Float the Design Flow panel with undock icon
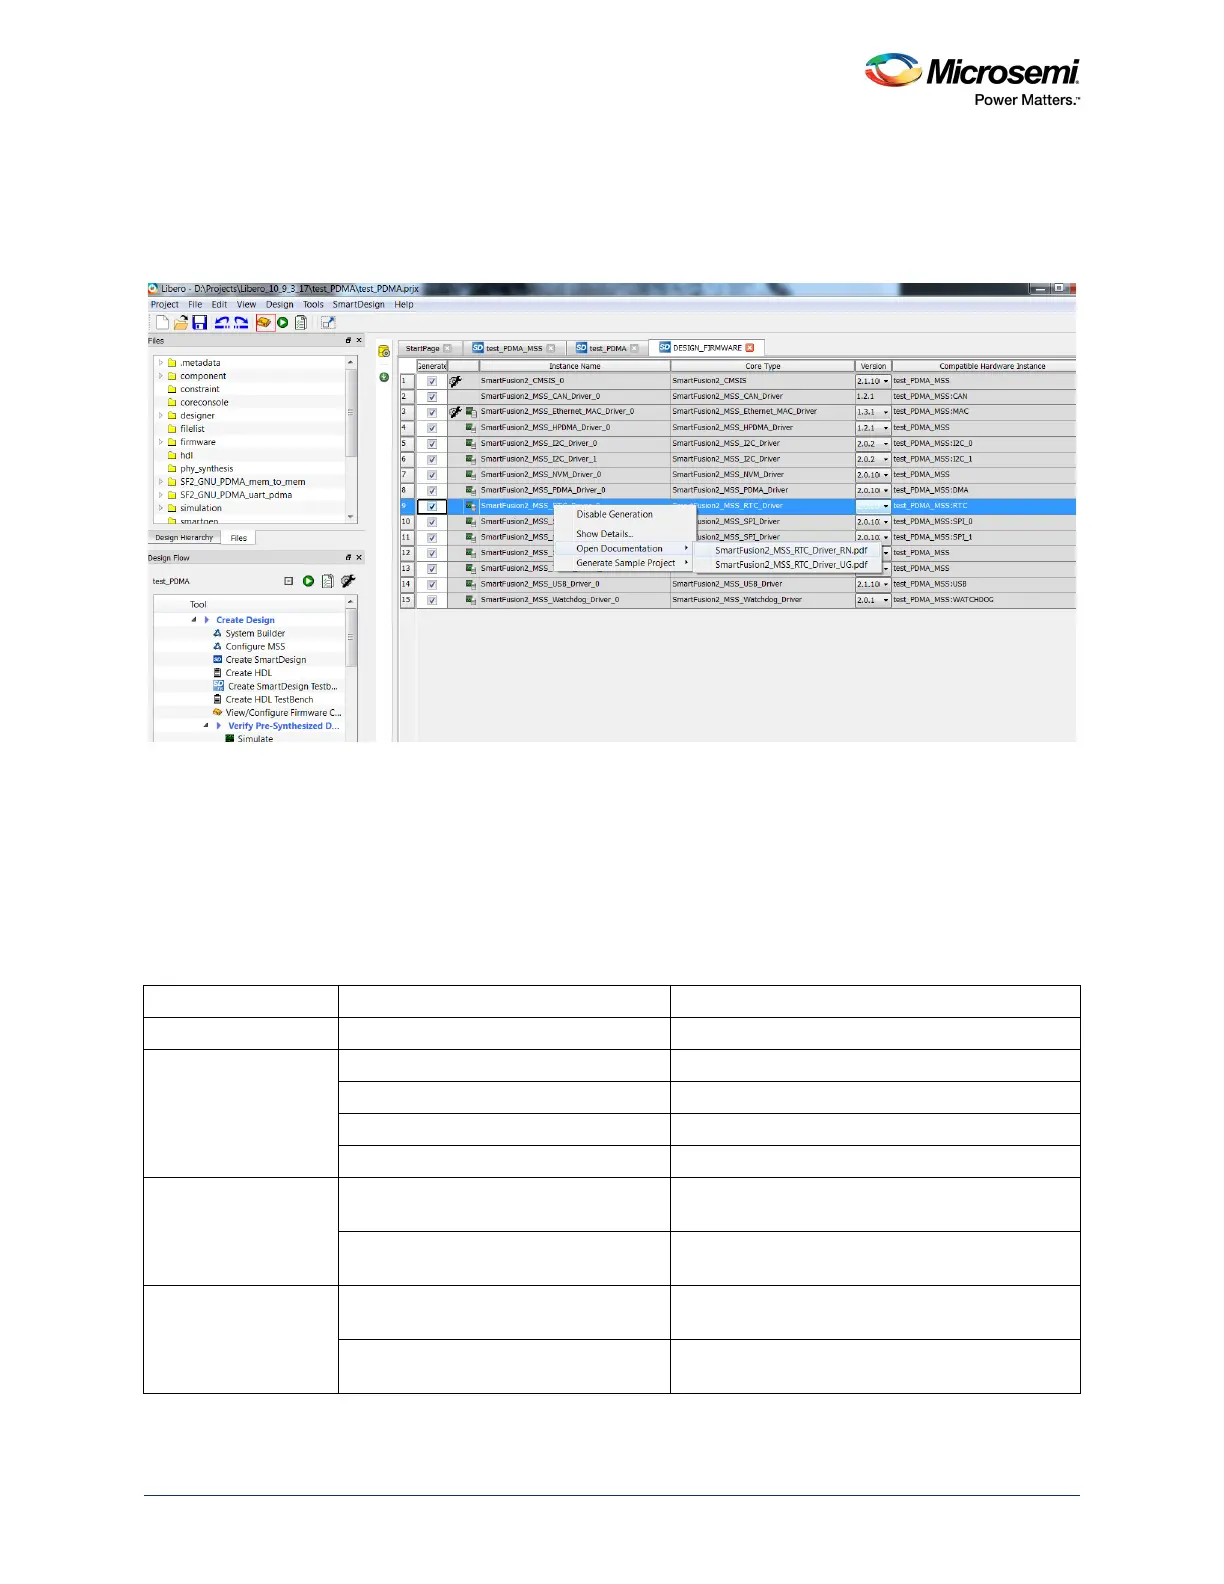 pos(348,558)
